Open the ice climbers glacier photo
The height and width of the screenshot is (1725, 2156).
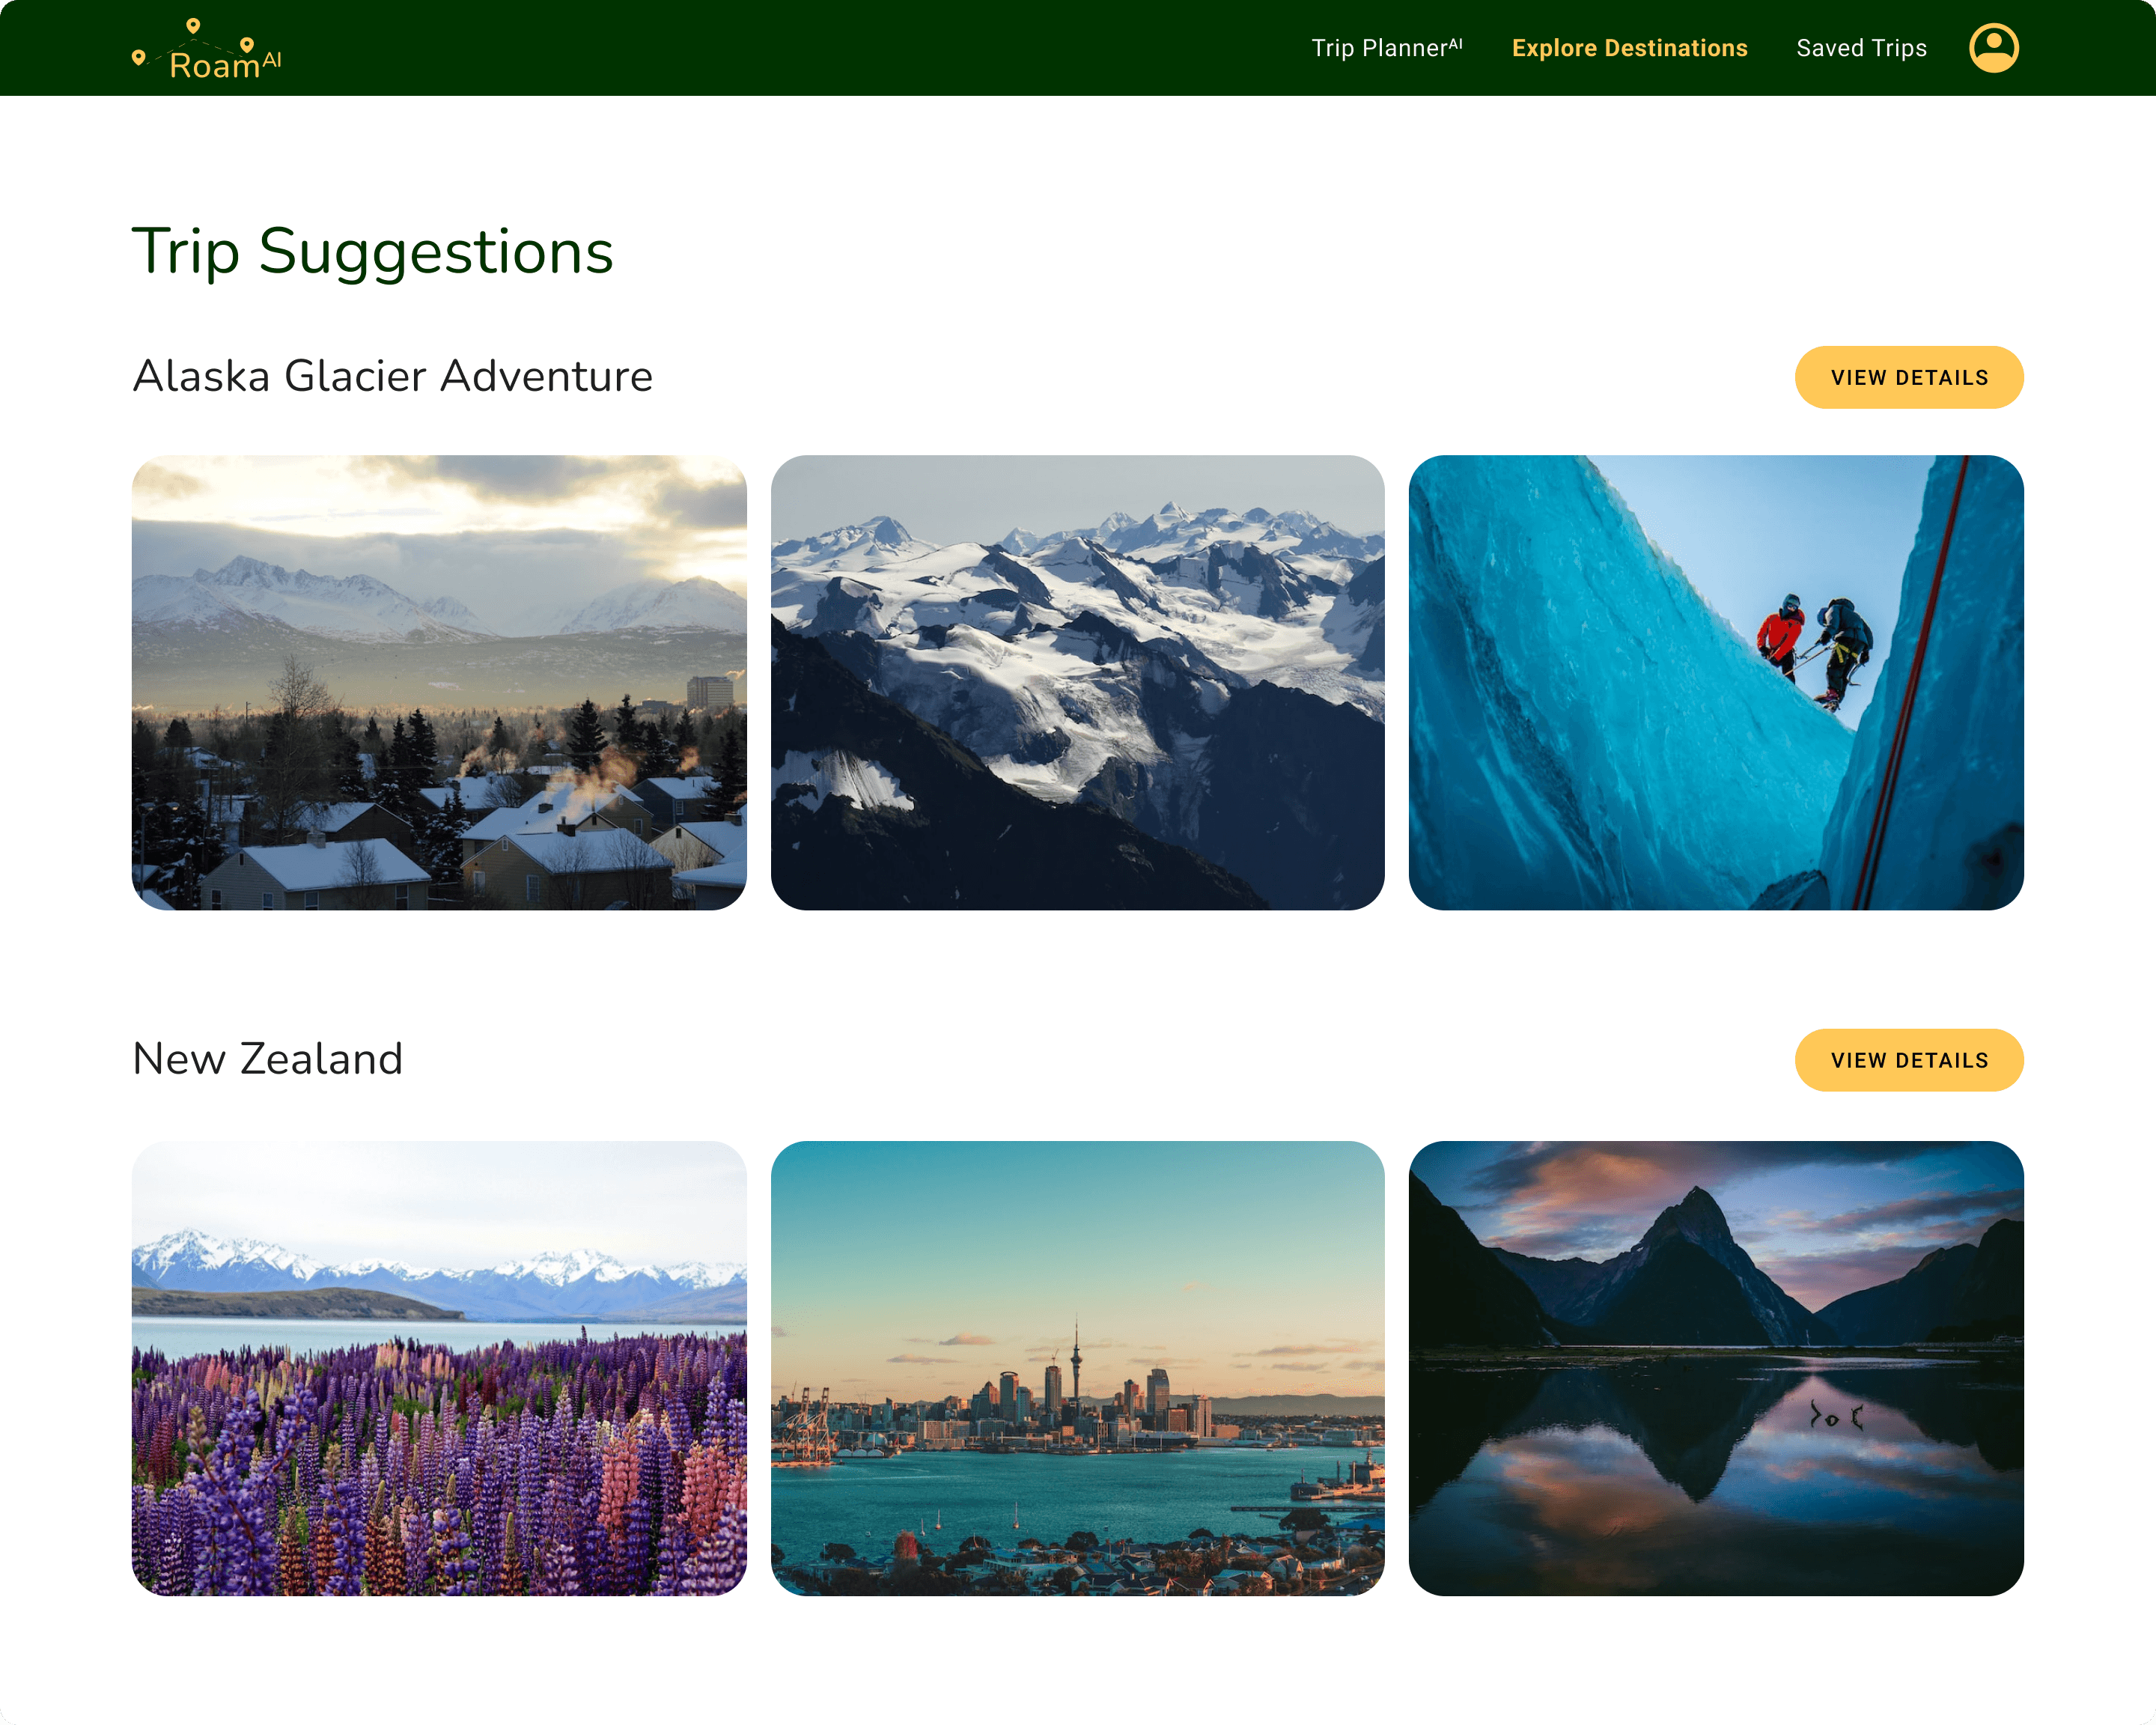click(1715, 682)
